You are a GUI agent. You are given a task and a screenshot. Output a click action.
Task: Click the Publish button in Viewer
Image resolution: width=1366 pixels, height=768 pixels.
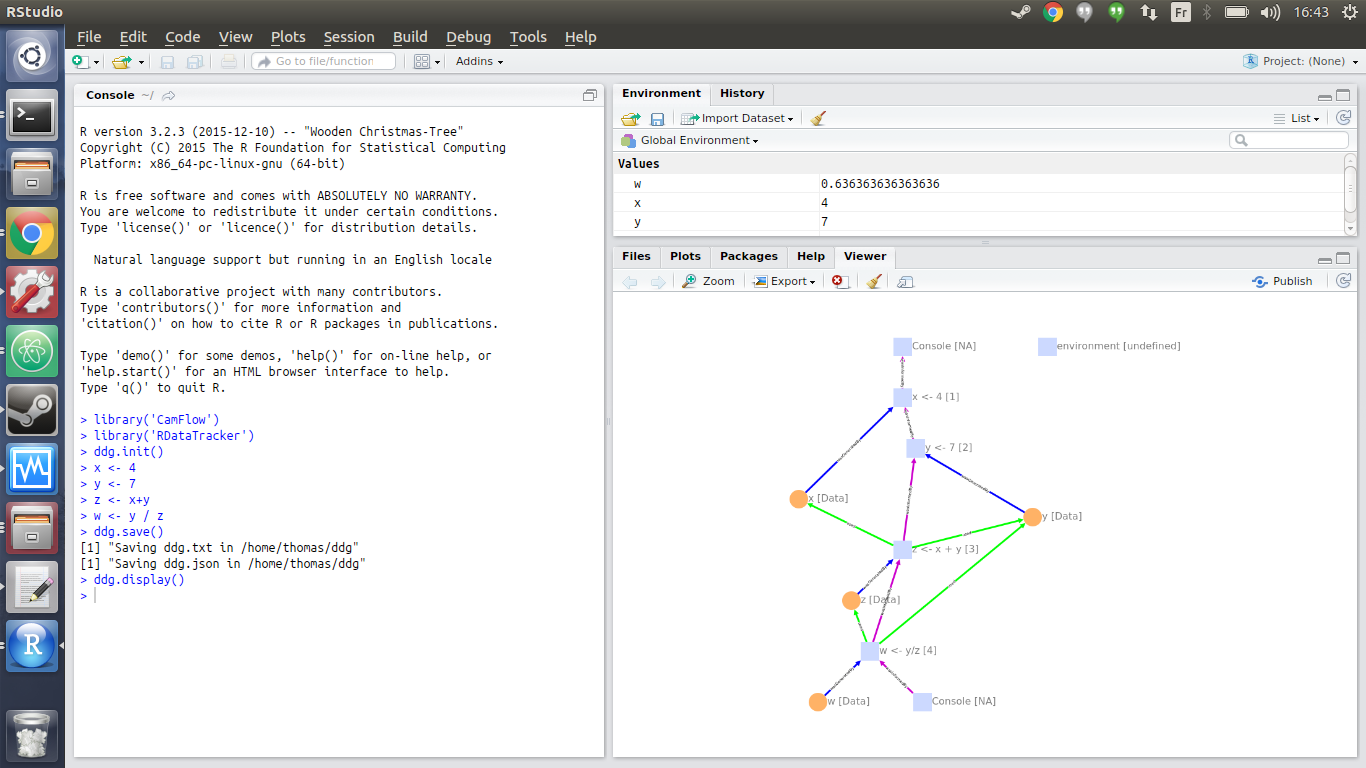(x=1282, y=281)
